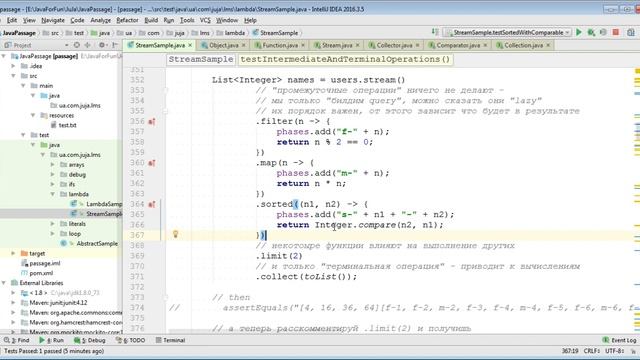Open run configuration dropdown StreamSample.testSortedWithComparable
Screen dimensions: 640x360
[508, 32]
